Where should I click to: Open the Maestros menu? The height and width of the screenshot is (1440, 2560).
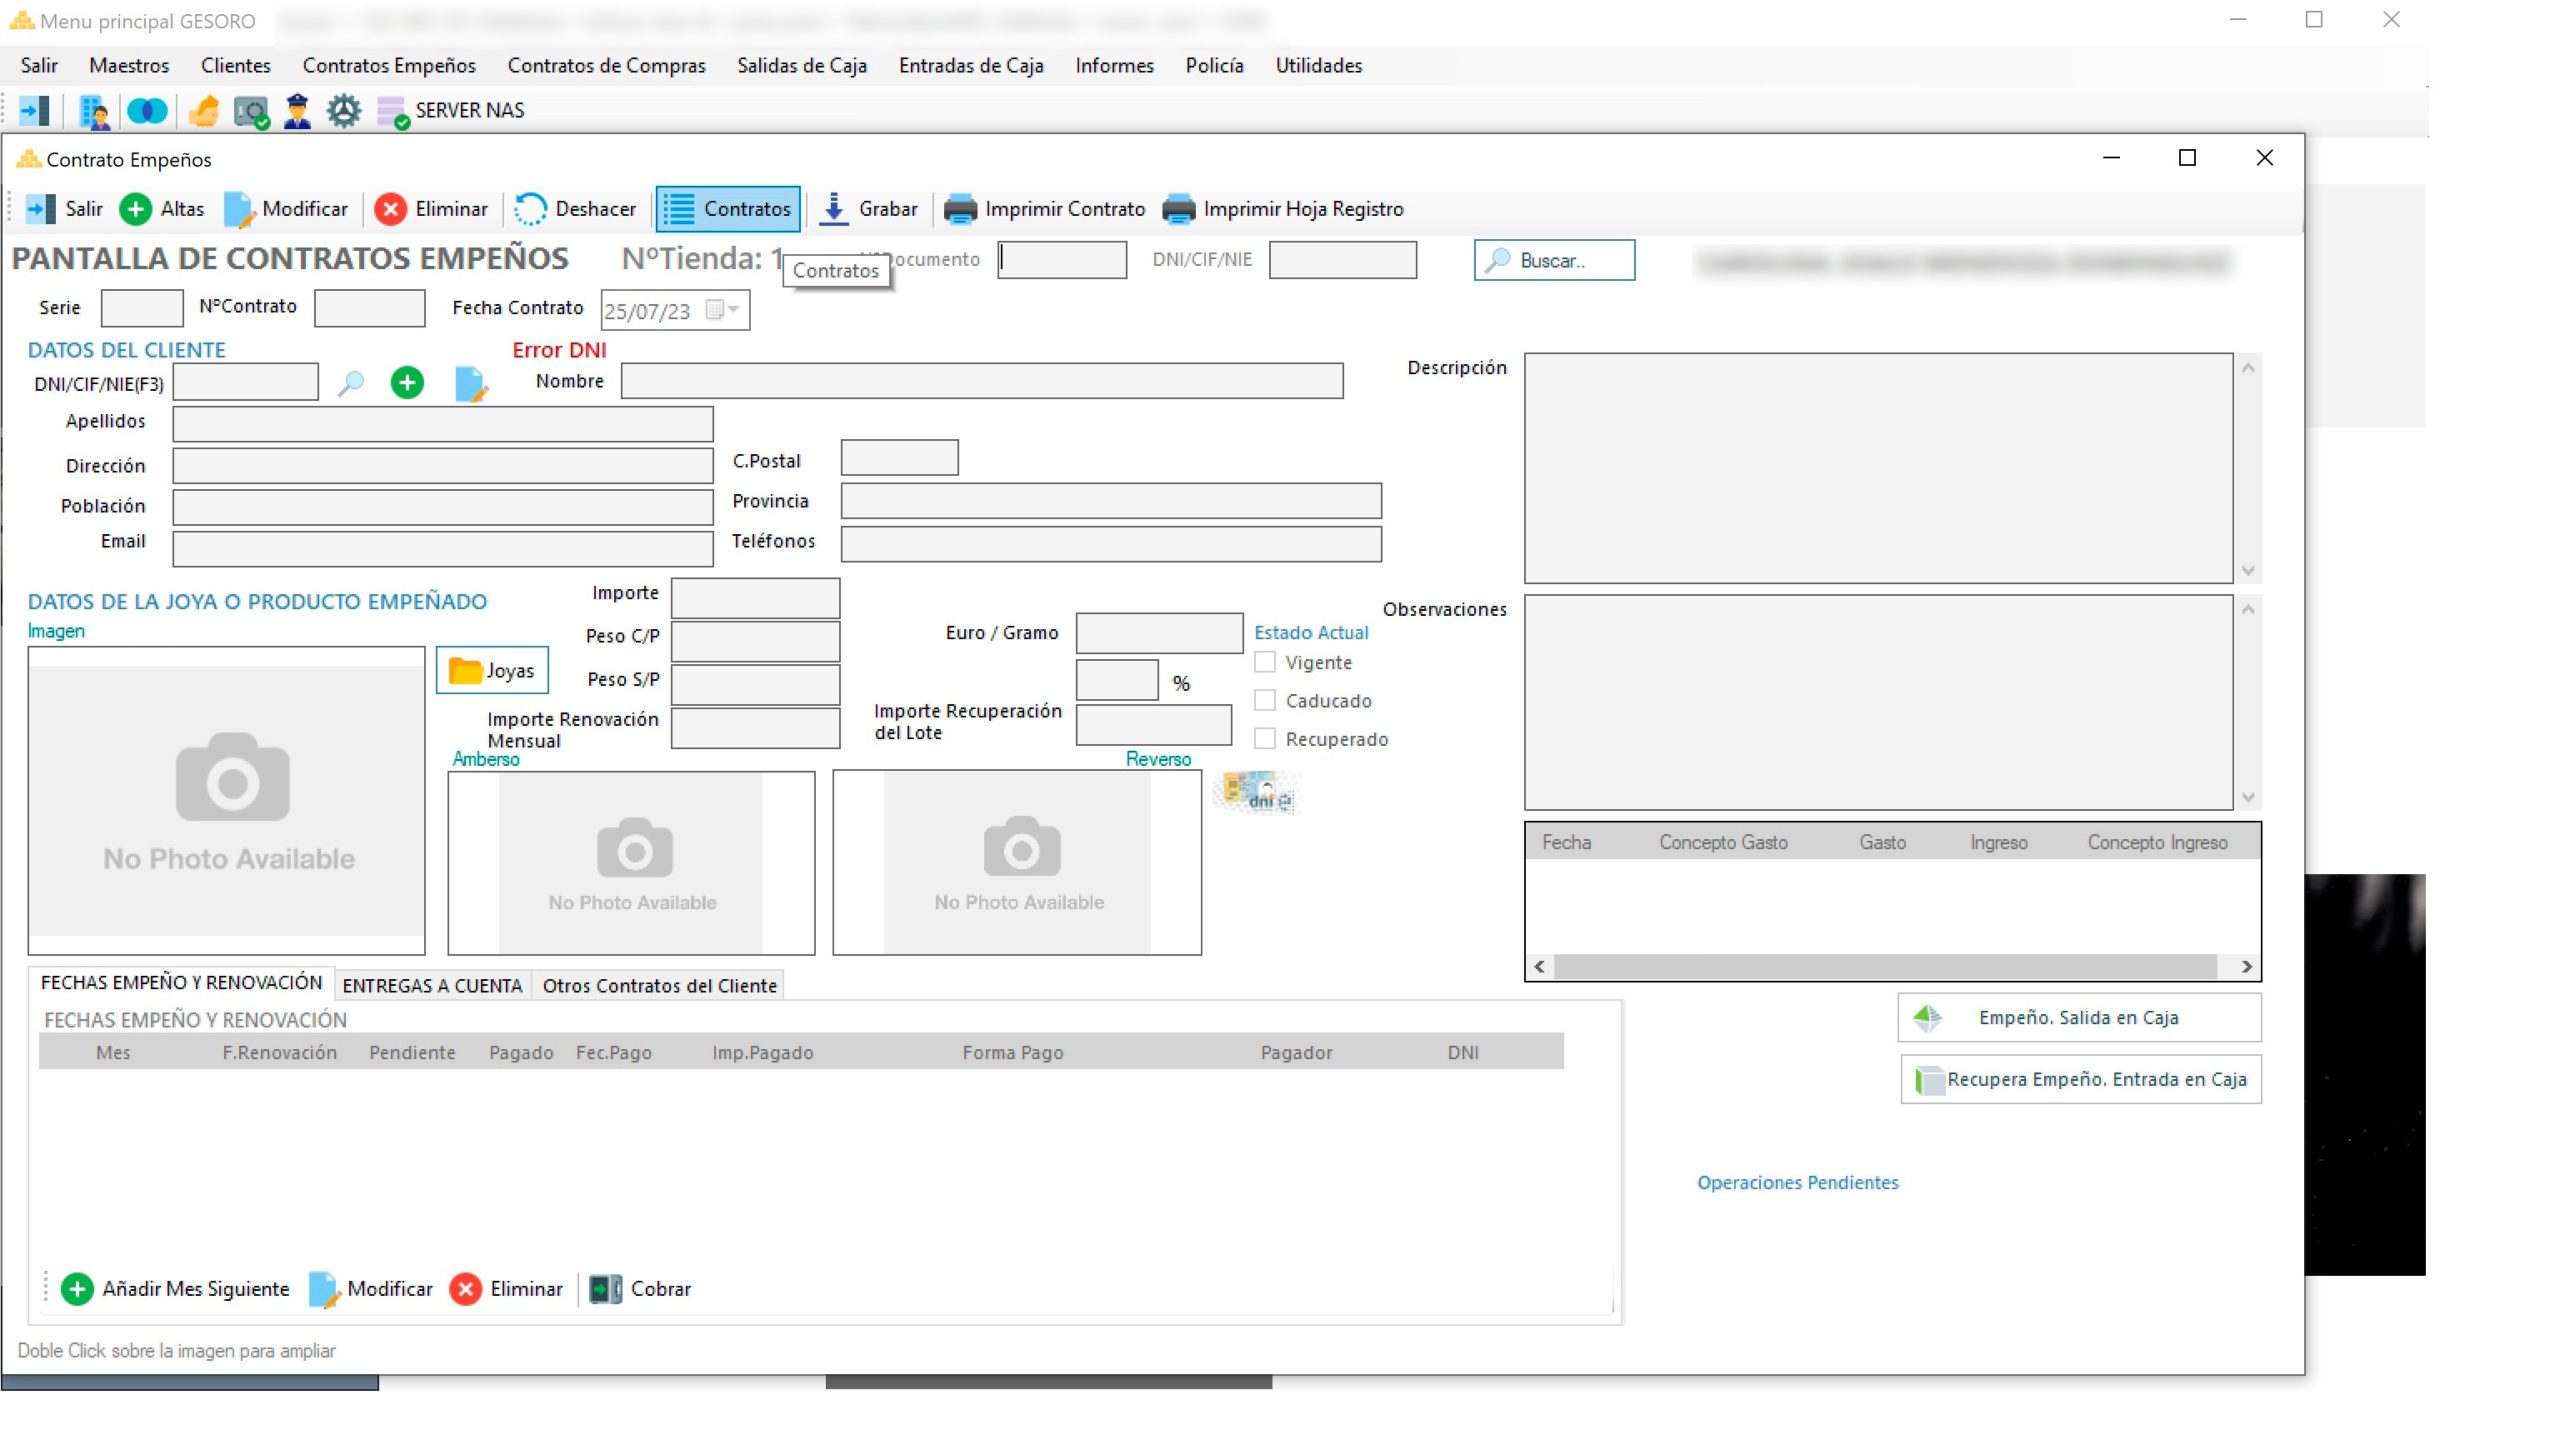129,66
